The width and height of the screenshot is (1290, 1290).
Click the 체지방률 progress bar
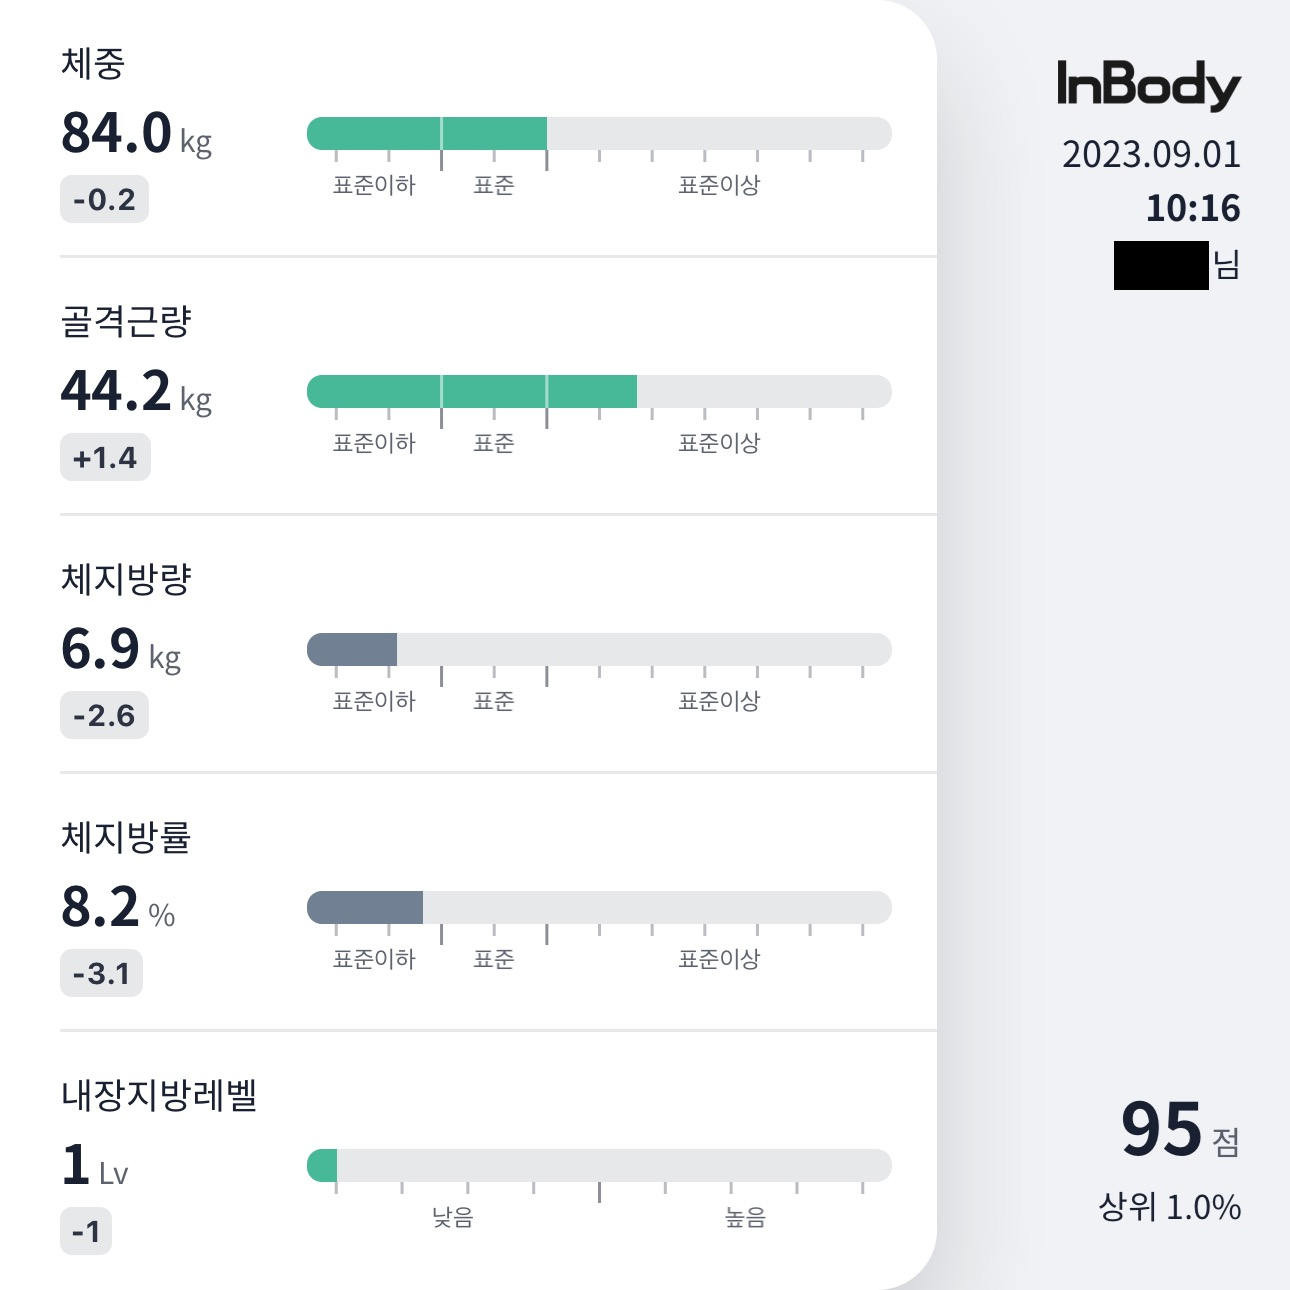[x=598, y=908]
